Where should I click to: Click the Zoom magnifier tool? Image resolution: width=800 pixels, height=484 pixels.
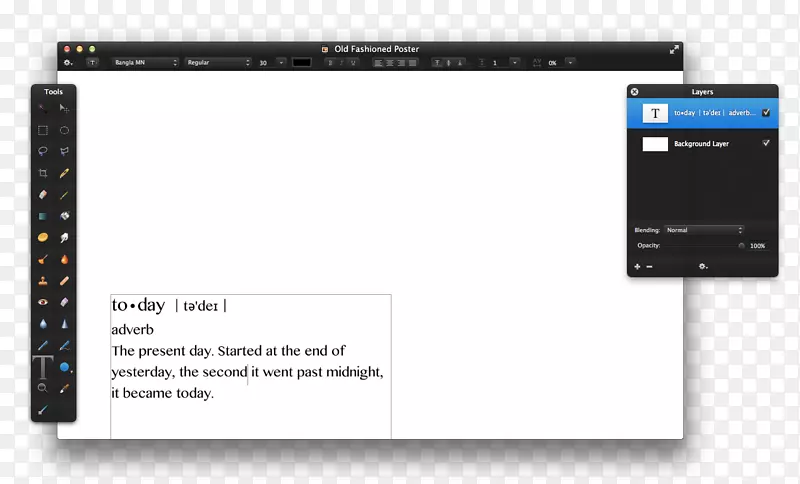pos(43,387)
